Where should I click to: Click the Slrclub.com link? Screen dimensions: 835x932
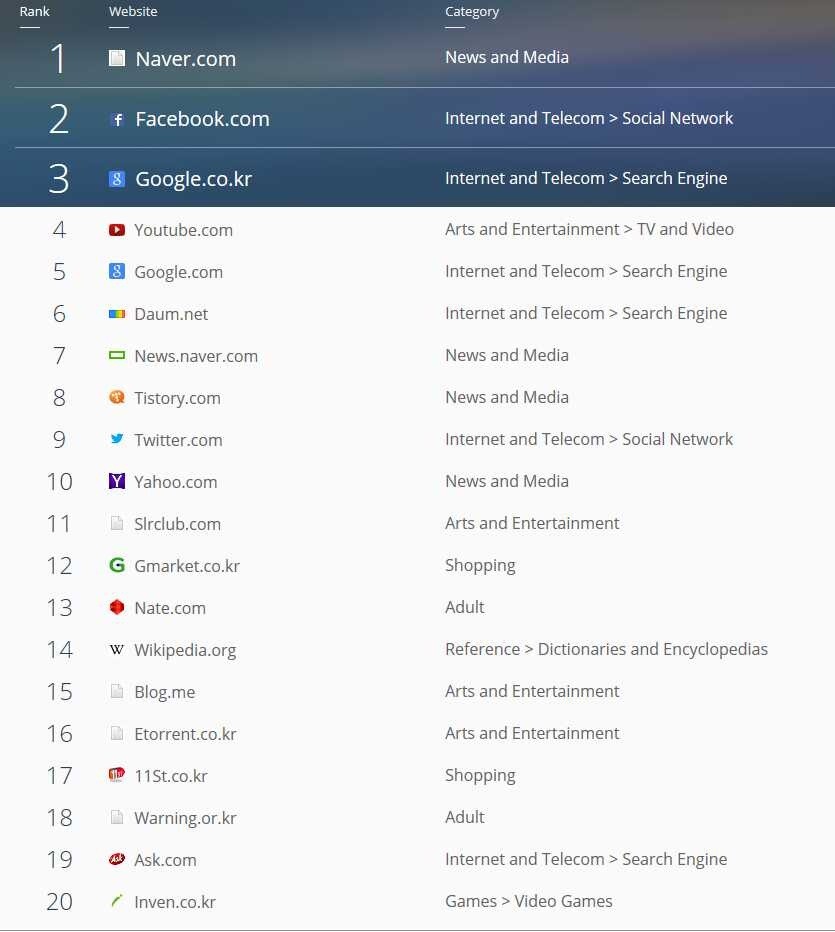point(178,524)
